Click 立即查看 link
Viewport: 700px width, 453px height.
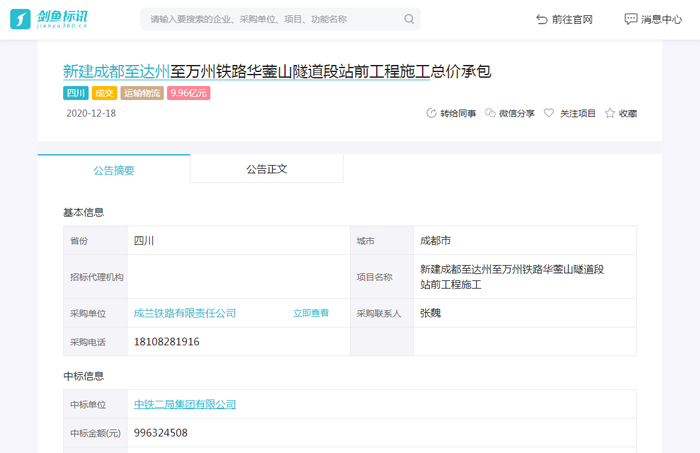click(x=311, y=313)
